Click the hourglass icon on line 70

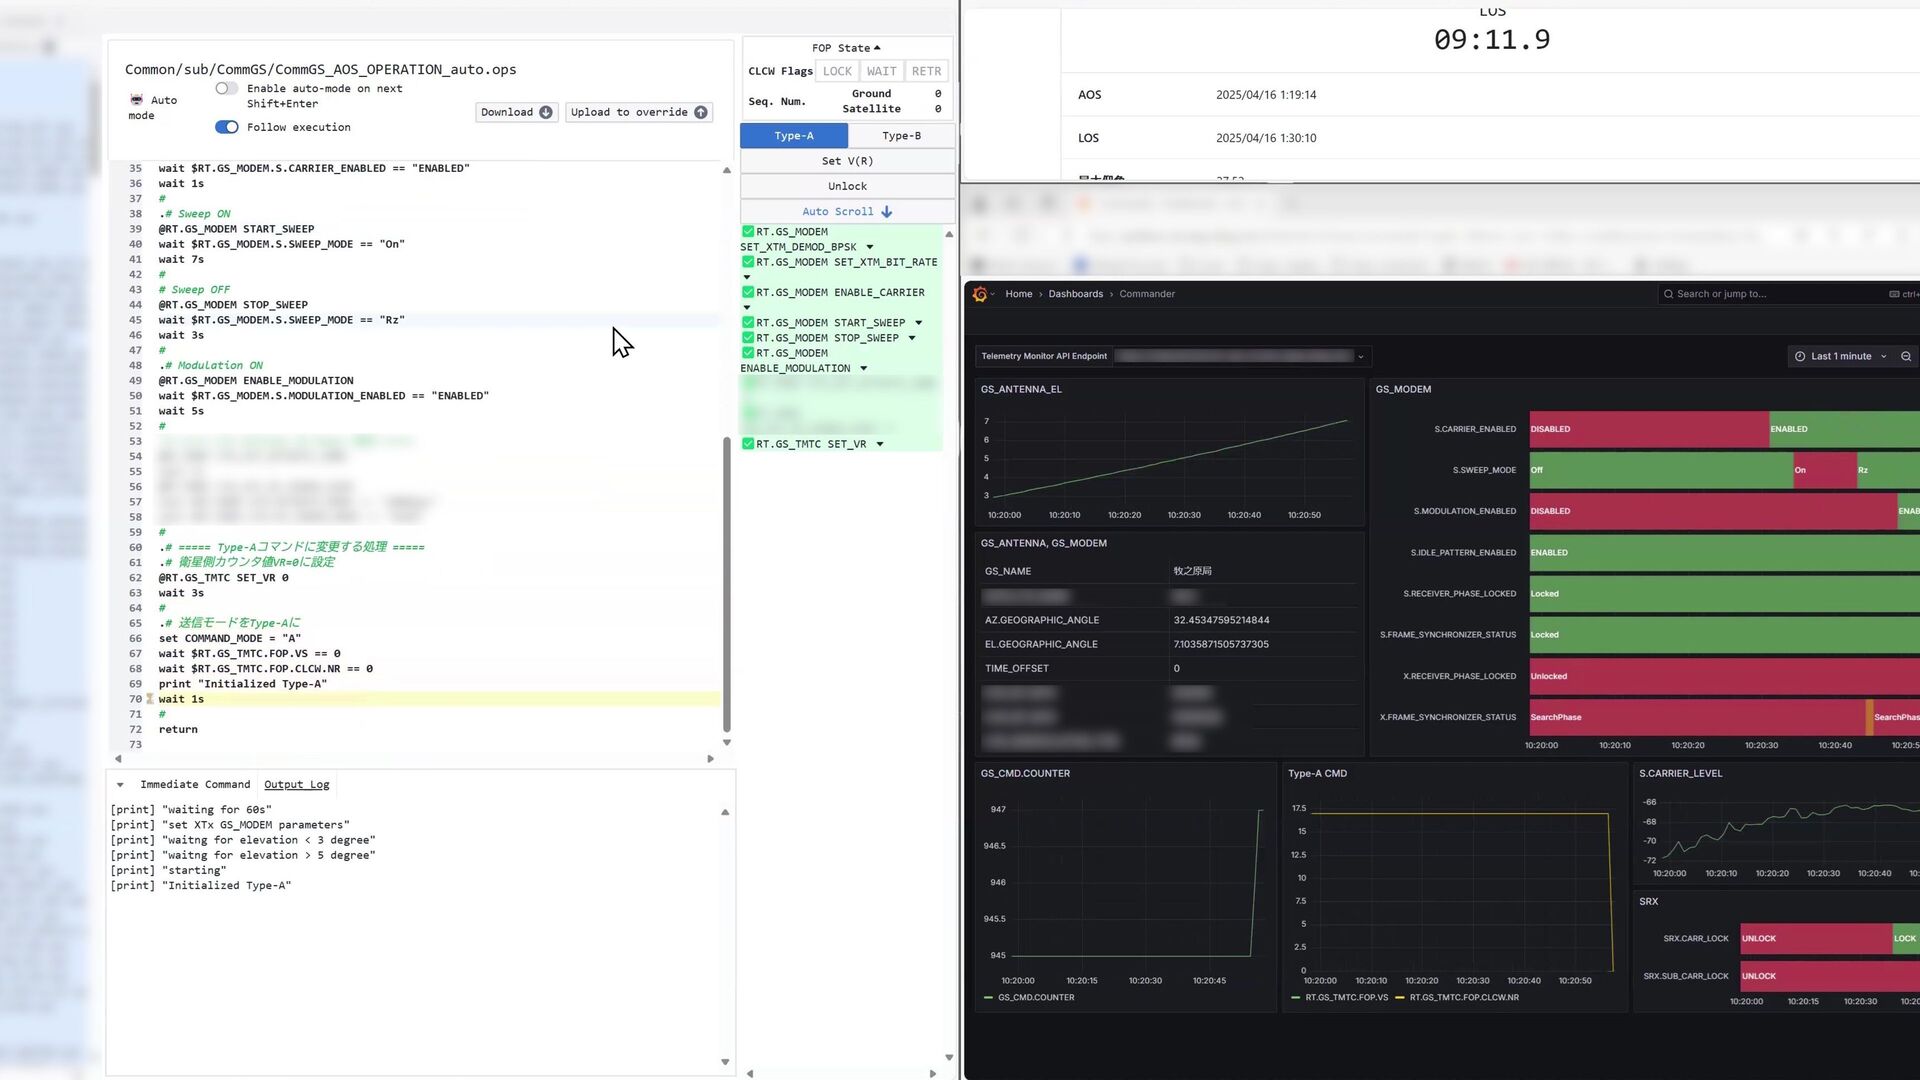[x=150, y=699]
